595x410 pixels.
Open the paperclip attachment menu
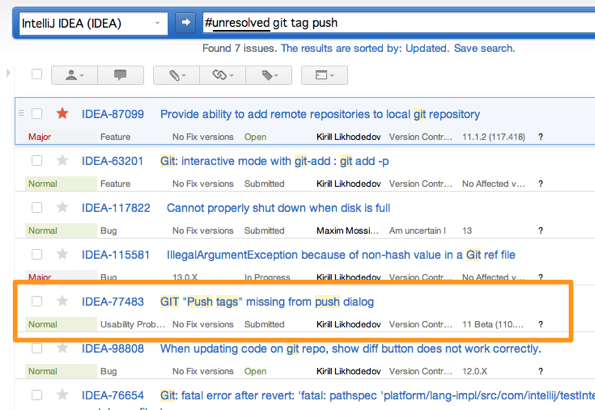pyautogui.click(x=176, y=75)
